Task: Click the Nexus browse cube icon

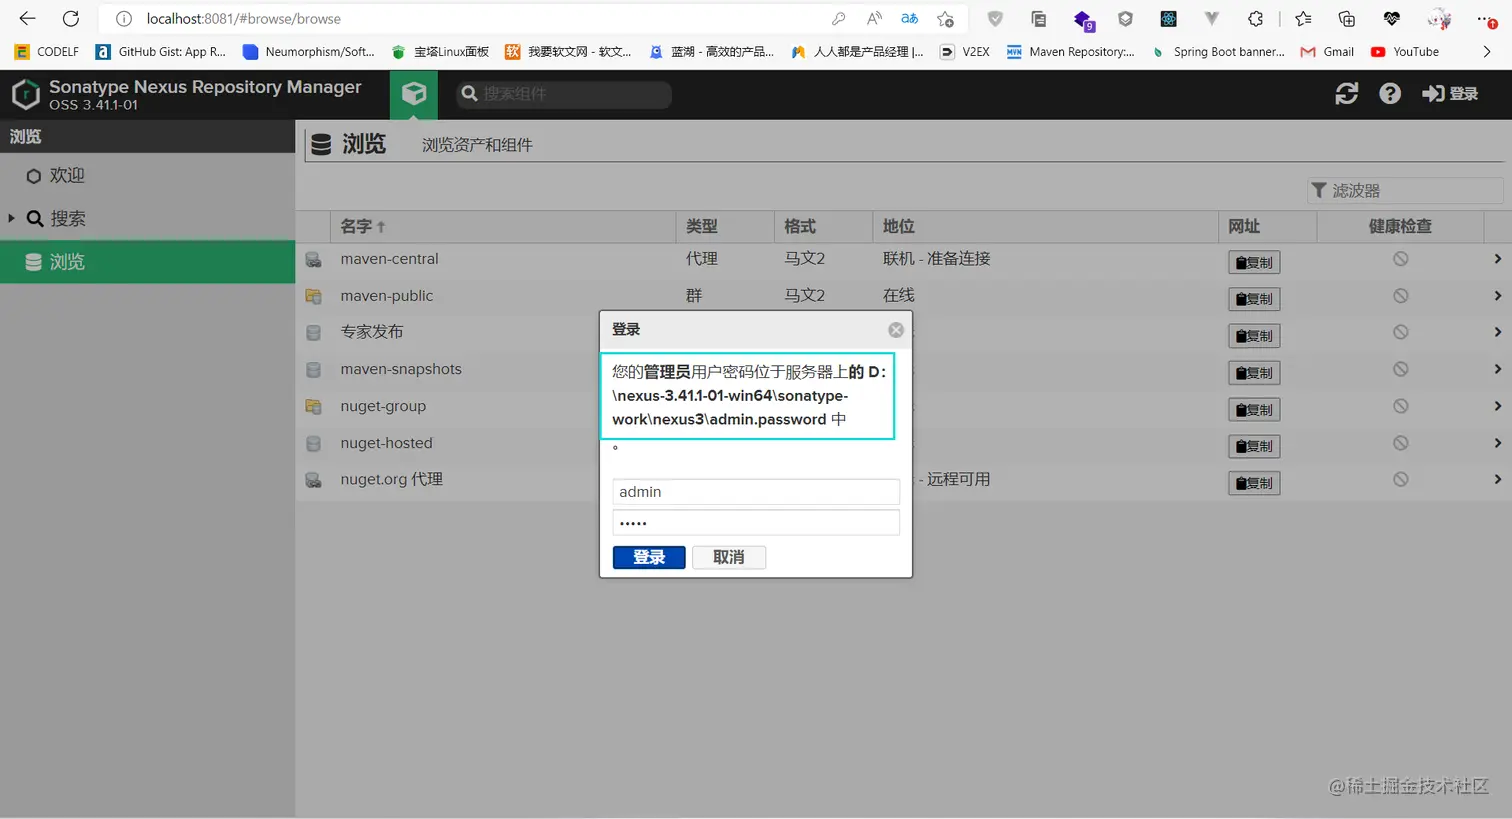Action: pyautogui.click(x=414, y=94)
